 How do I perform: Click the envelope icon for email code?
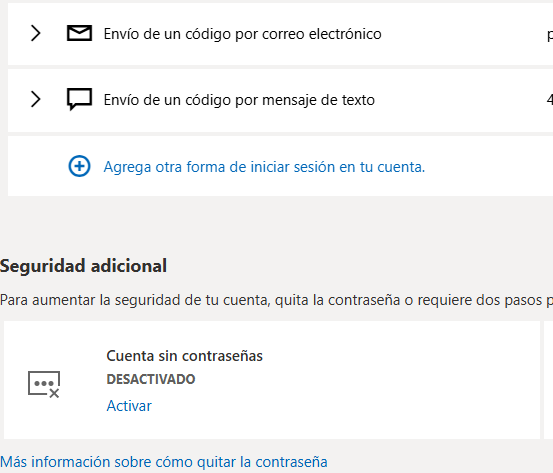click(79, 33)
